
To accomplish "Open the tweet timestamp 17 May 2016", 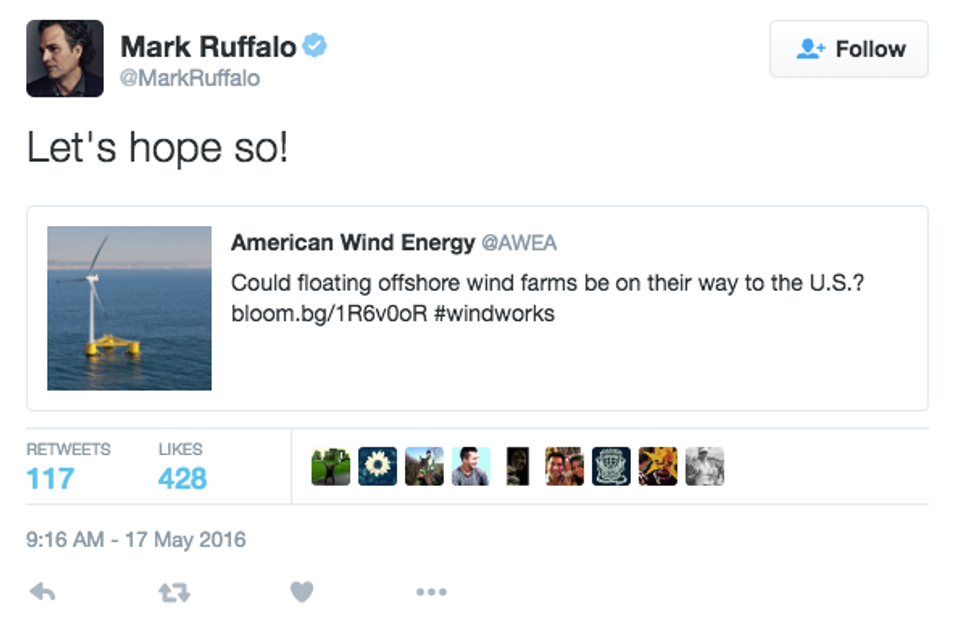I will point(136,540).
